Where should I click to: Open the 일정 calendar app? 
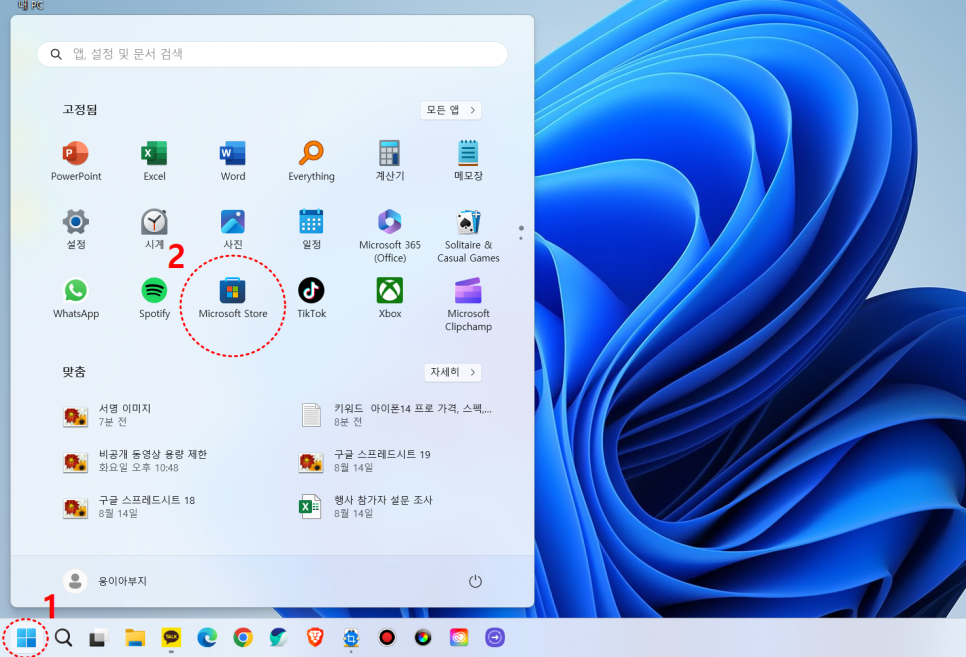pyautogui.click(x=311, y=229)
